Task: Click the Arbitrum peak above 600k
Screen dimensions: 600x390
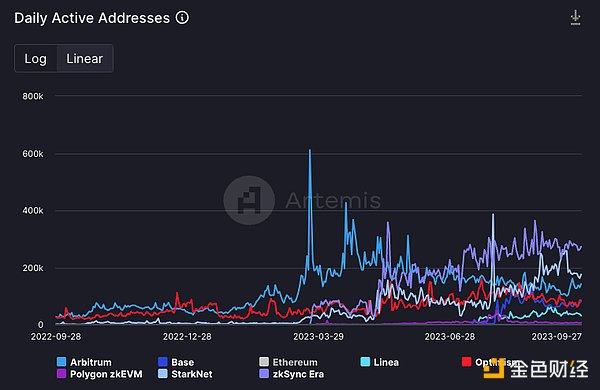Action: coord(310,150)
